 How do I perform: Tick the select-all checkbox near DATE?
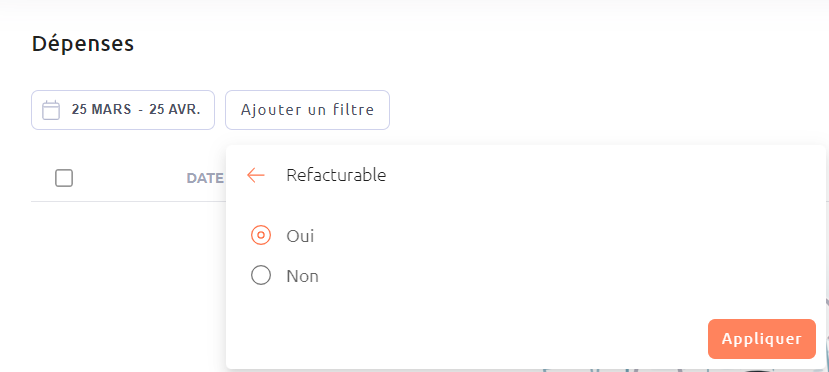coord(64,178)
